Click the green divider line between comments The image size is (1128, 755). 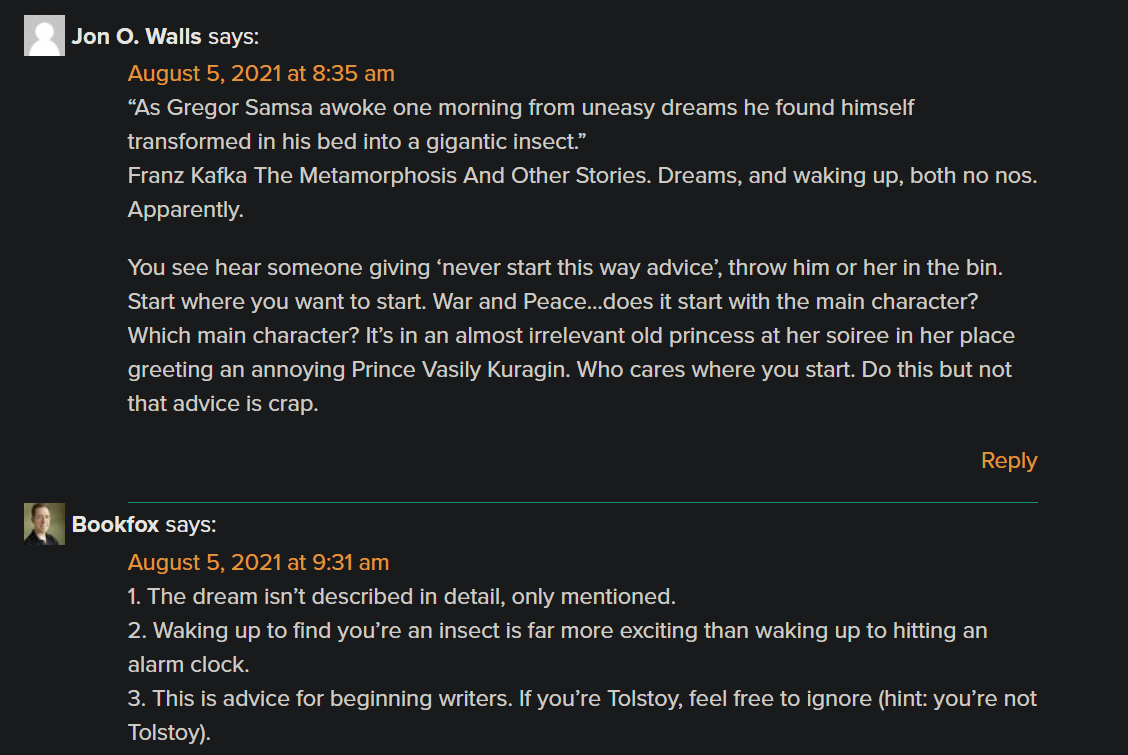click(582, 501)
